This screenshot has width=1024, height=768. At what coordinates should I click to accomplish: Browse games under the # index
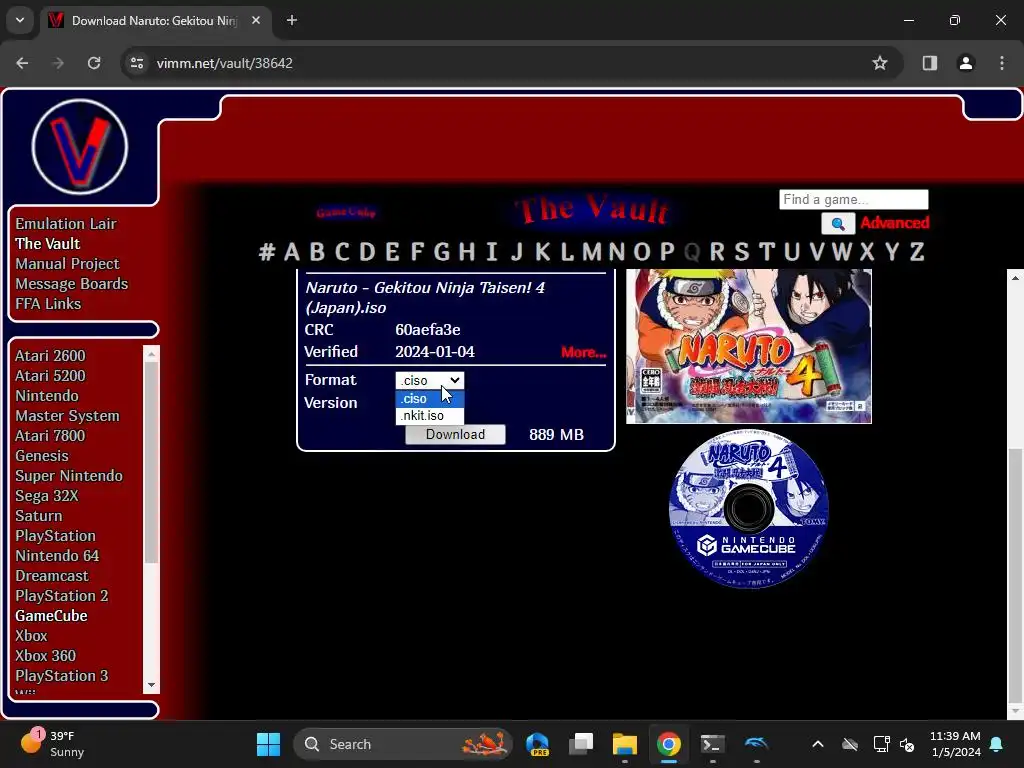pyautogui.click(x=266, y=251)
